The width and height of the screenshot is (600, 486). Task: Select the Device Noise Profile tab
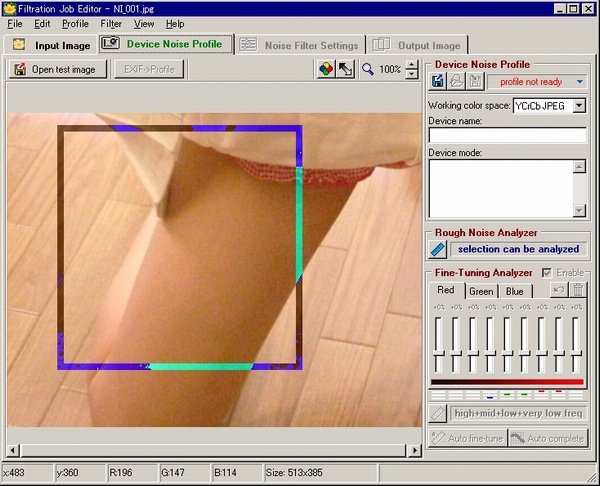166,44
